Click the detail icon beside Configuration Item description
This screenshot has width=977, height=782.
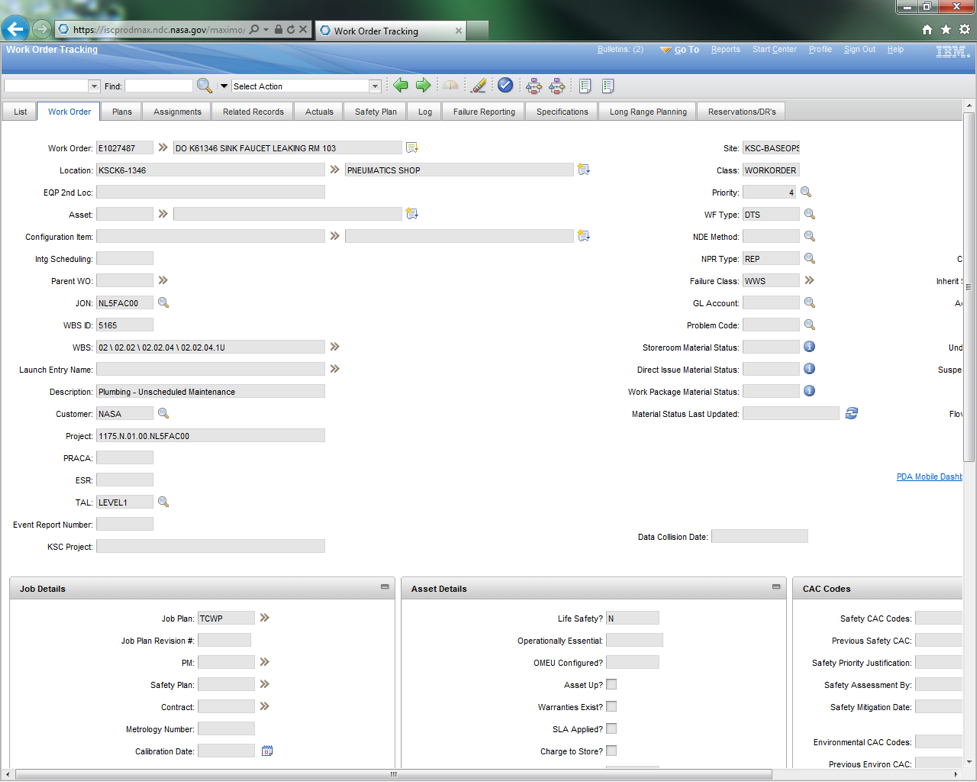point(583,236)
